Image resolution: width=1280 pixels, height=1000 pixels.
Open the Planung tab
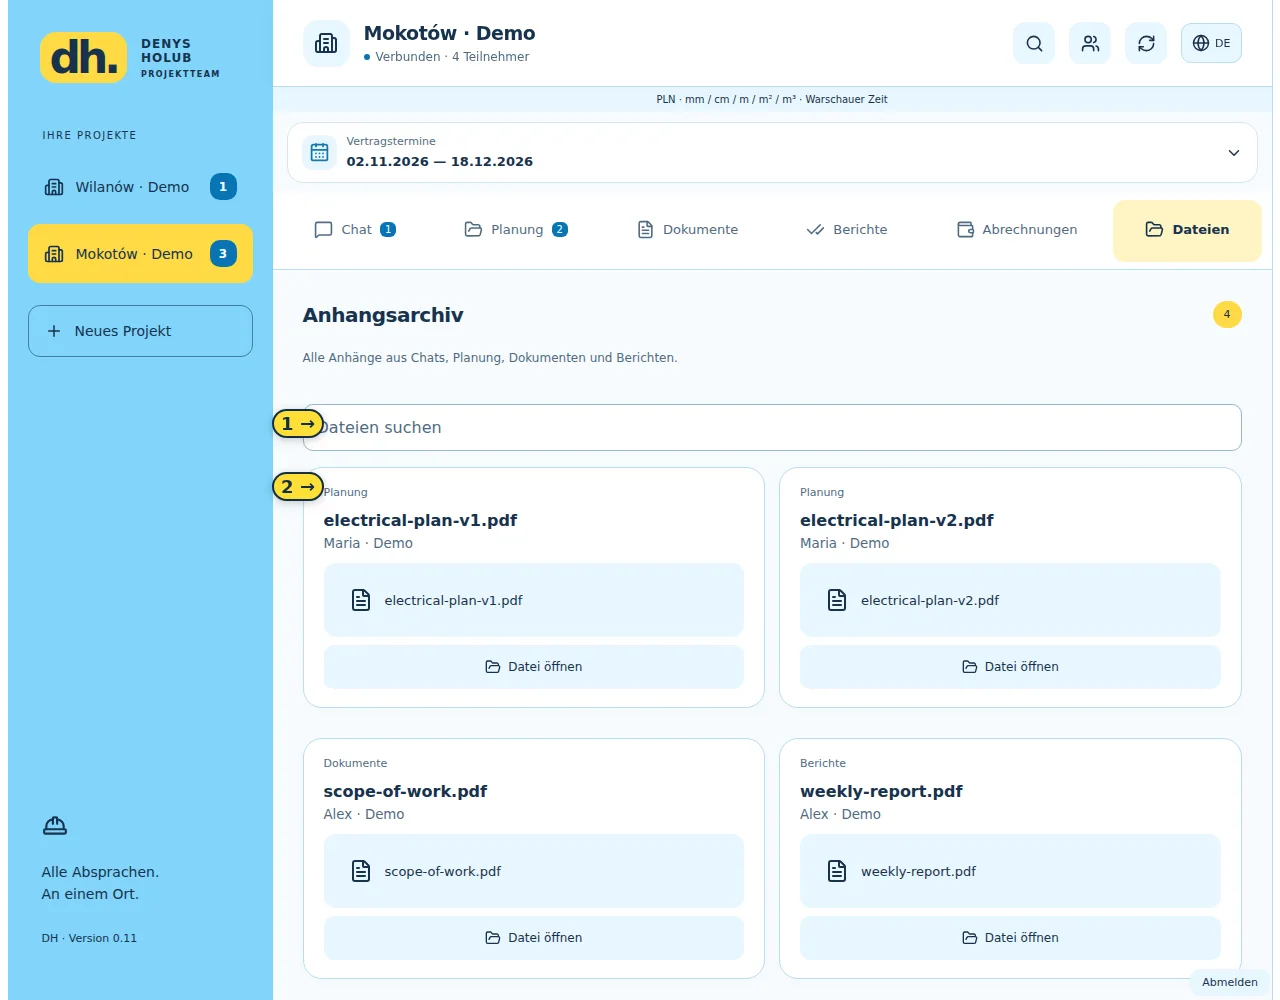516,229
